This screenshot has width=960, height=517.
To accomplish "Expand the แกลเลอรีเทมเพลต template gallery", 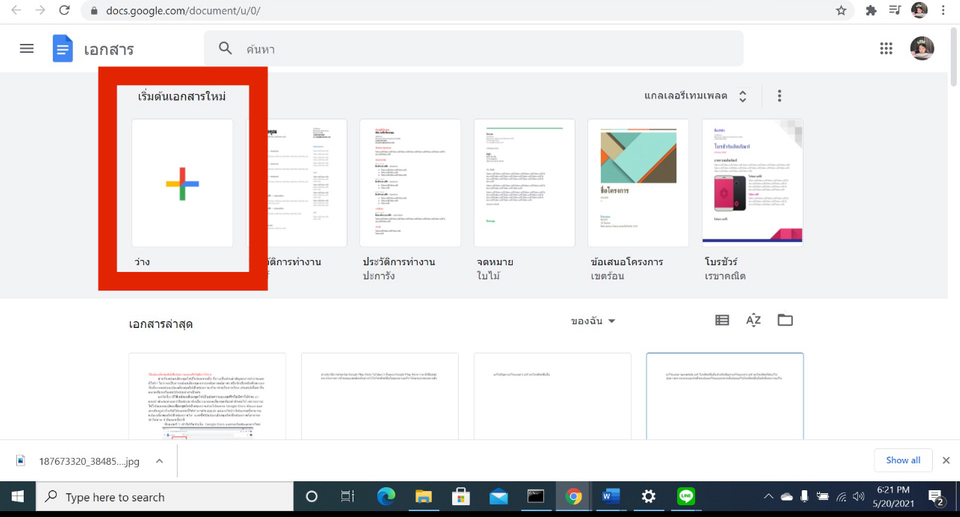I will 696,96.
